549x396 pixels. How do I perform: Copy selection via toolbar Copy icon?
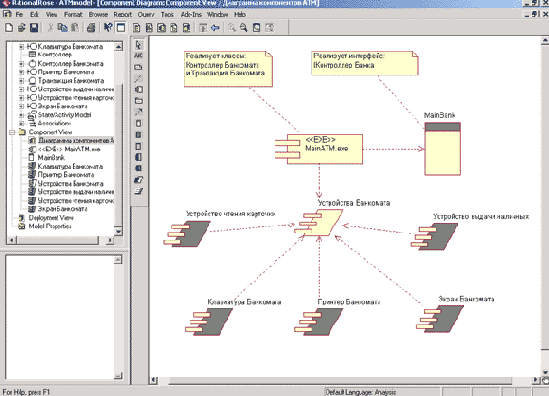pos(63,28)
